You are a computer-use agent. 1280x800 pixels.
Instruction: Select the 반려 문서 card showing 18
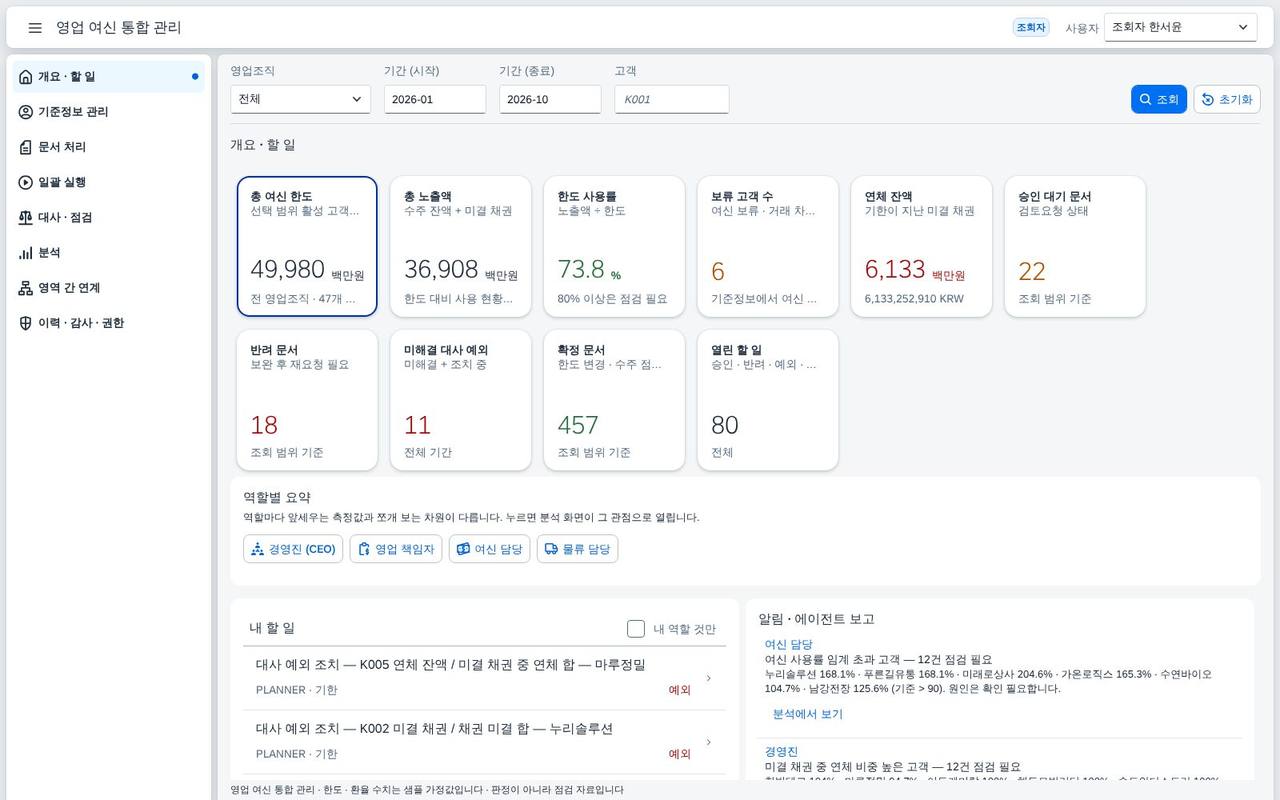tap(307, 400)
